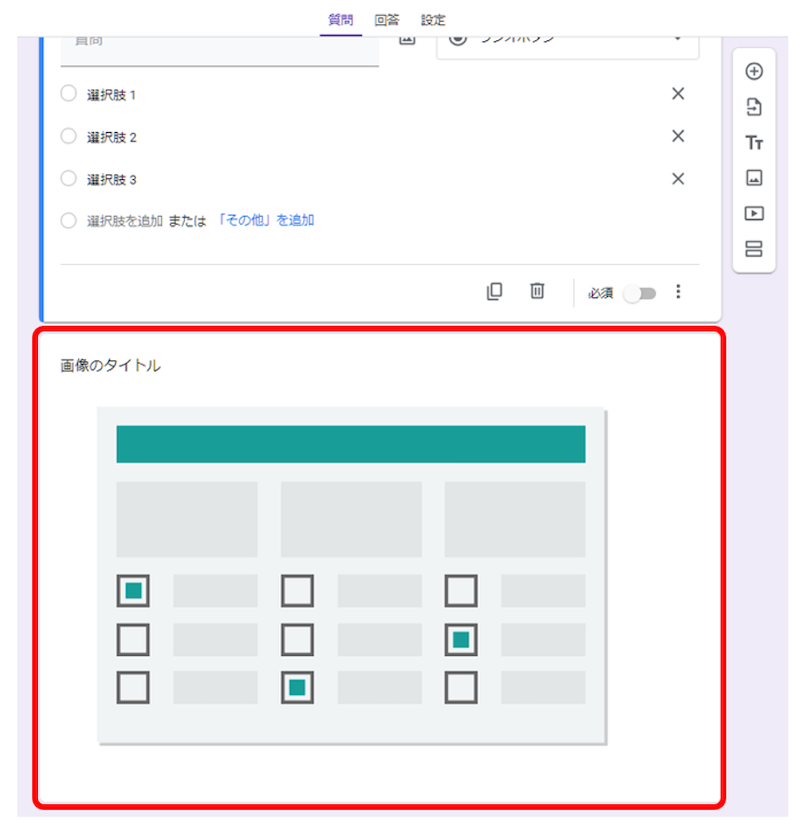The width and height of the screenshot is (804, 834).
Task: Open the three-dot more options menu
Action: pyautogui.click(x=679, y=292)
